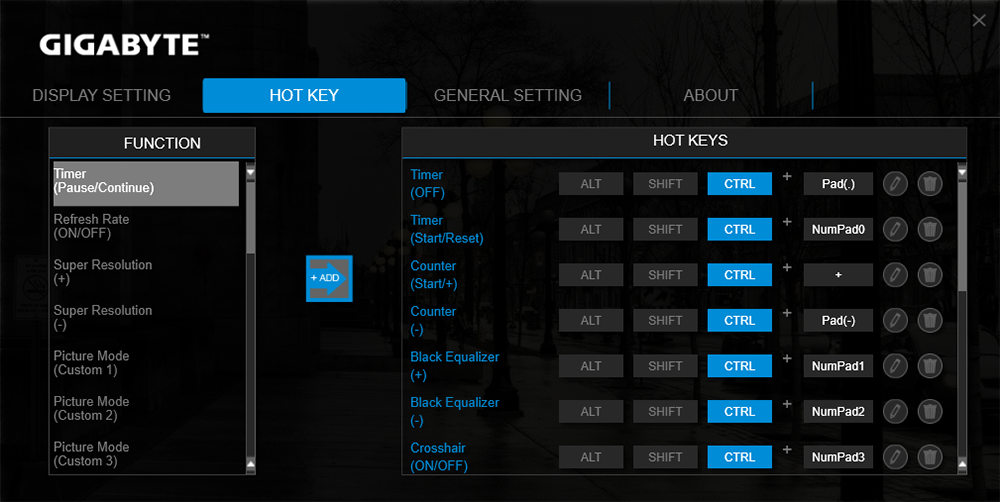This screenshot has height=502, width=1000.
Task: Click the NumPad0 key field for Timer (Start/Reset)
Action: 838,229
